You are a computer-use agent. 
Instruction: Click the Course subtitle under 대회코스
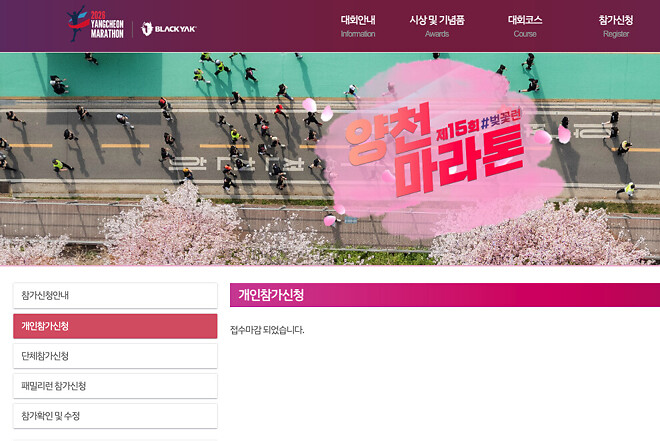coord(525,34)
